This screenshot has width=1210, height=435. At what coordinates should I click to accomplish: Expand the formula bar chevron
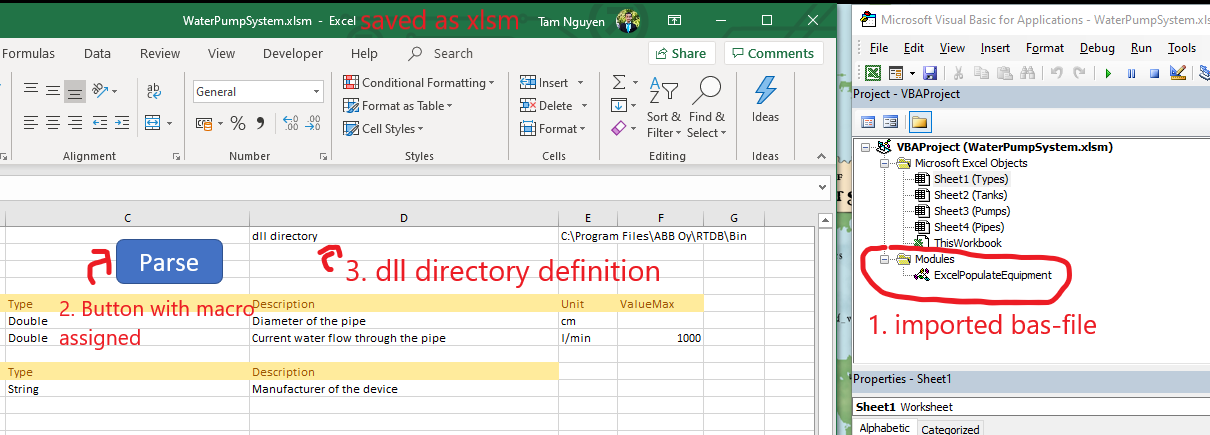(823, 186)
